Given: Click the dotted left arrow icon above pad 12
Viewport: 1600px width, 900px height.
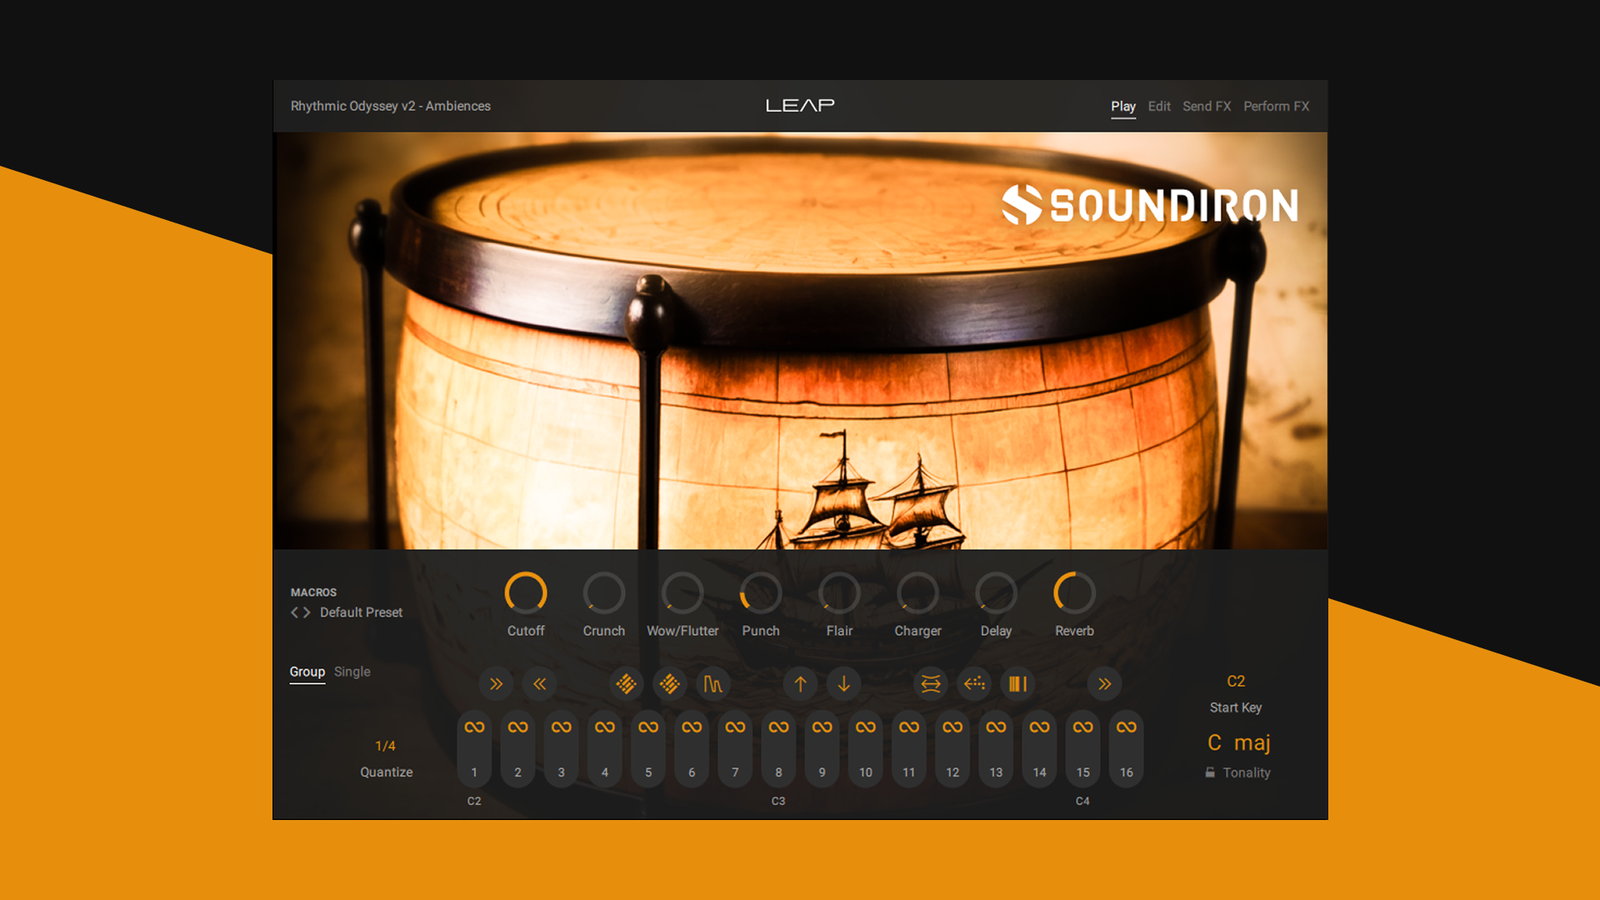Looking at the screenshot, I should [x=974, y=684].
